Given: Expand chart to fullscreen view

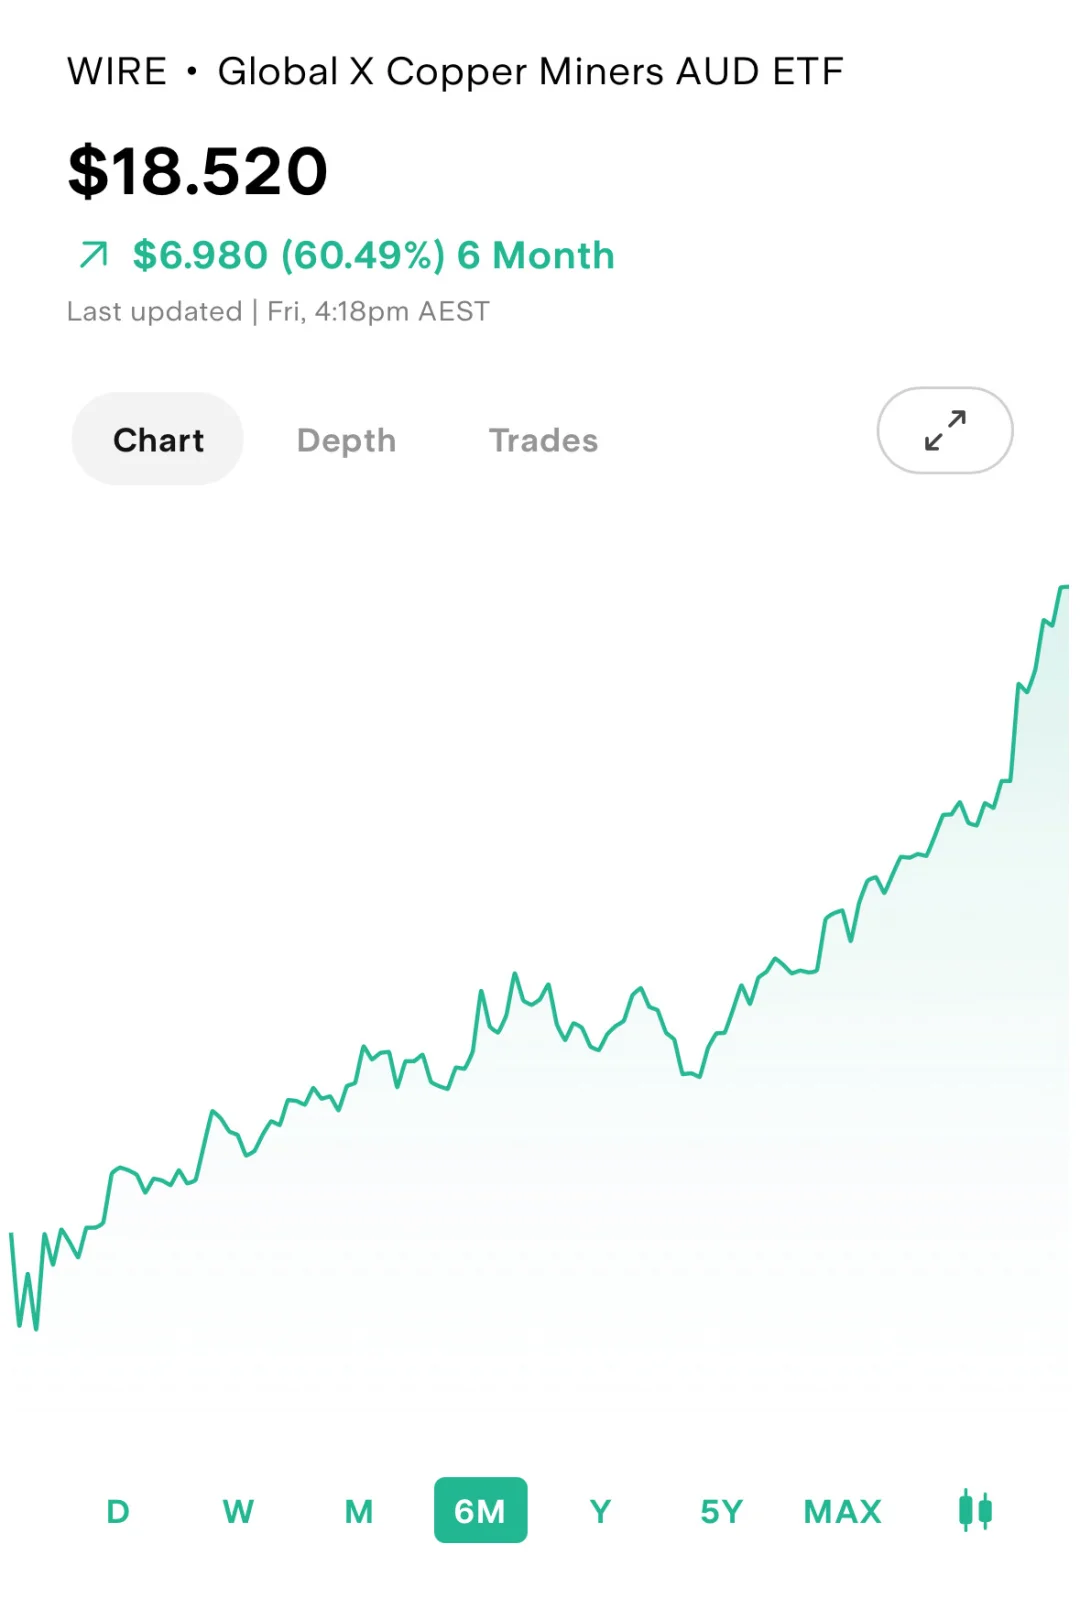Looking at the screenshot, I should tap(944, 430).
